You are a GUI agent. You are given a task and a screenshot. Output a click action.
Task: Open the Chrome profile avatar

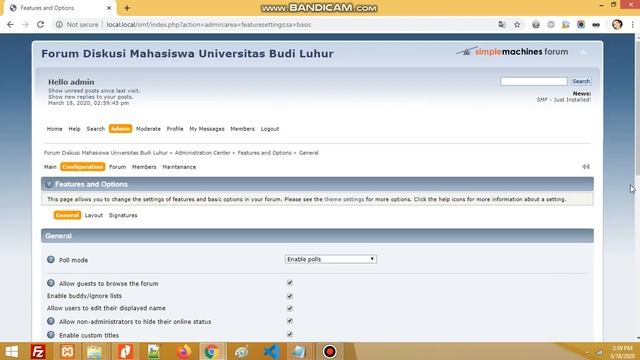coord(617,24)
